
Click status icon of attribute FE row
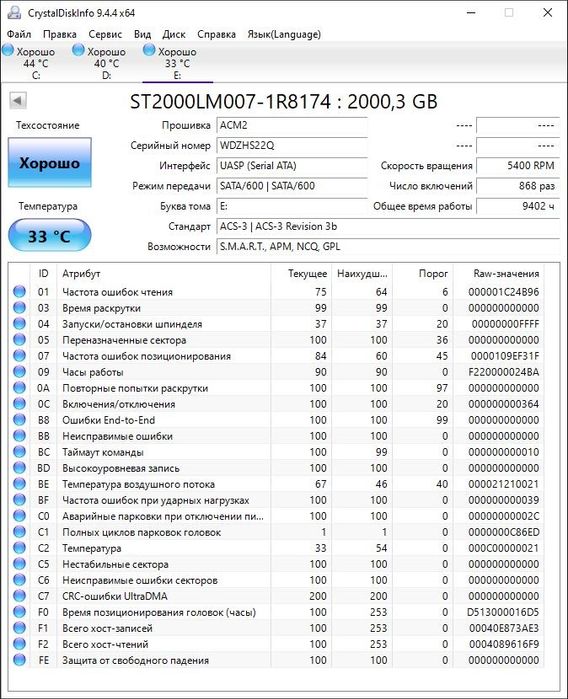[19, 660]
